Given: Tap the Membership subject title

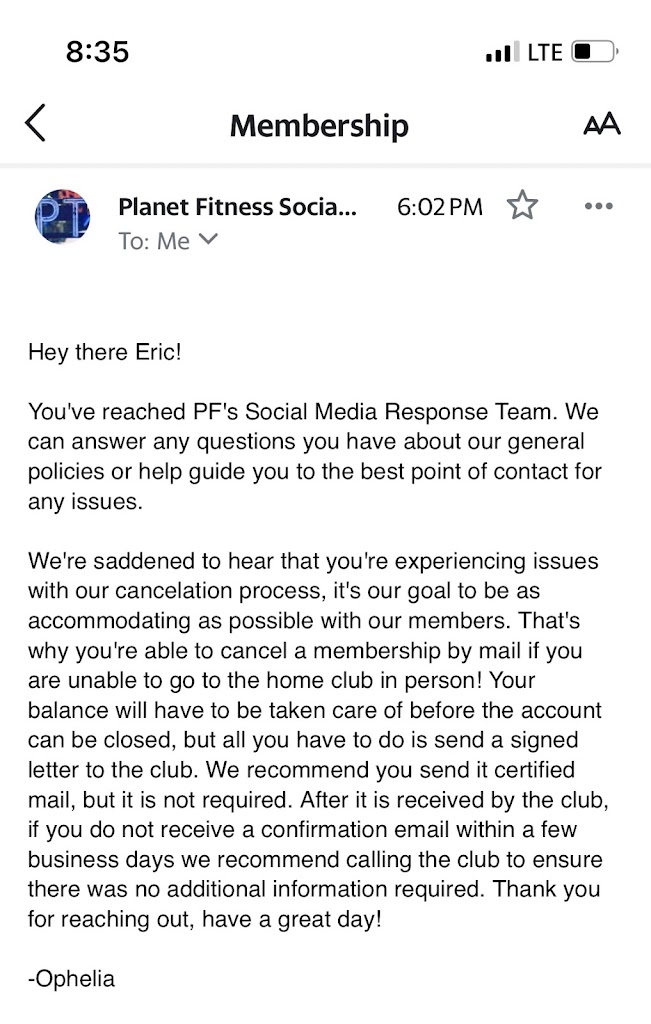Looking at the screenshot, I should point(319,126).
